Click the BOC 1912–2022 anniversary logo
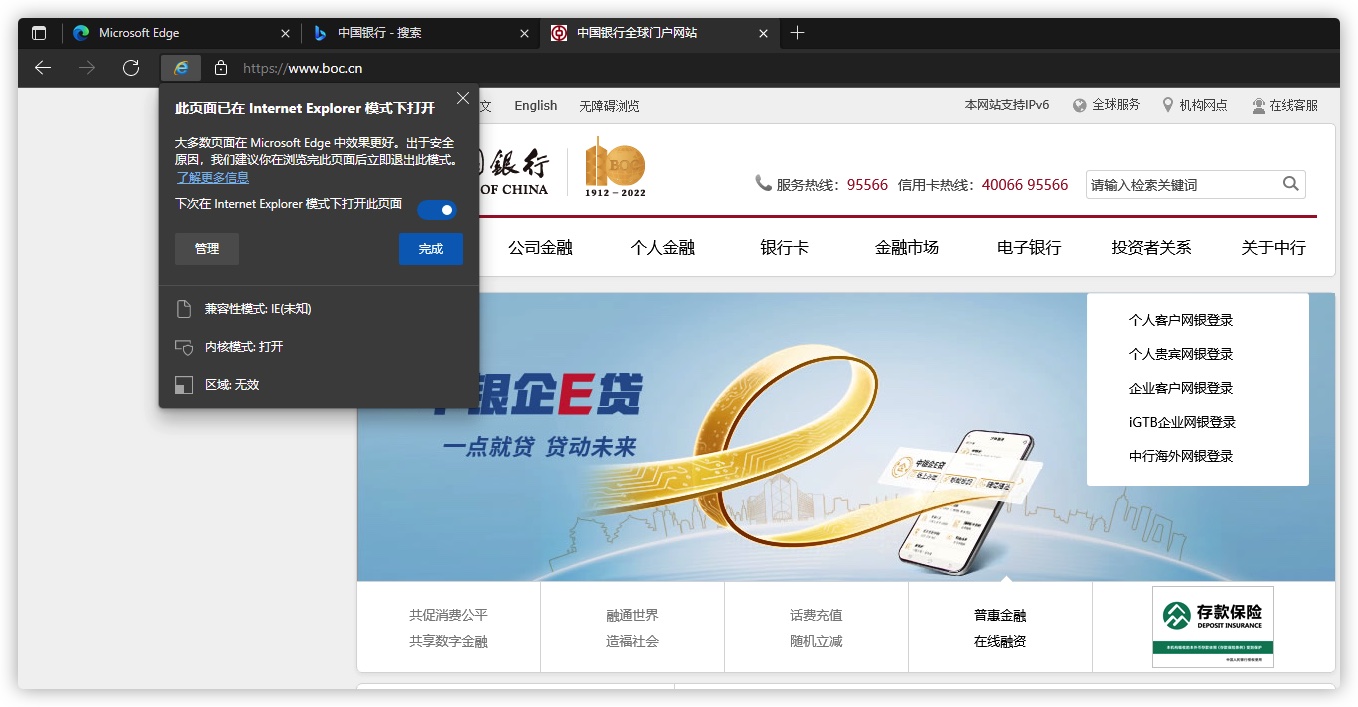The height and width of the screenshot is (707, 1358). [615, 166]
